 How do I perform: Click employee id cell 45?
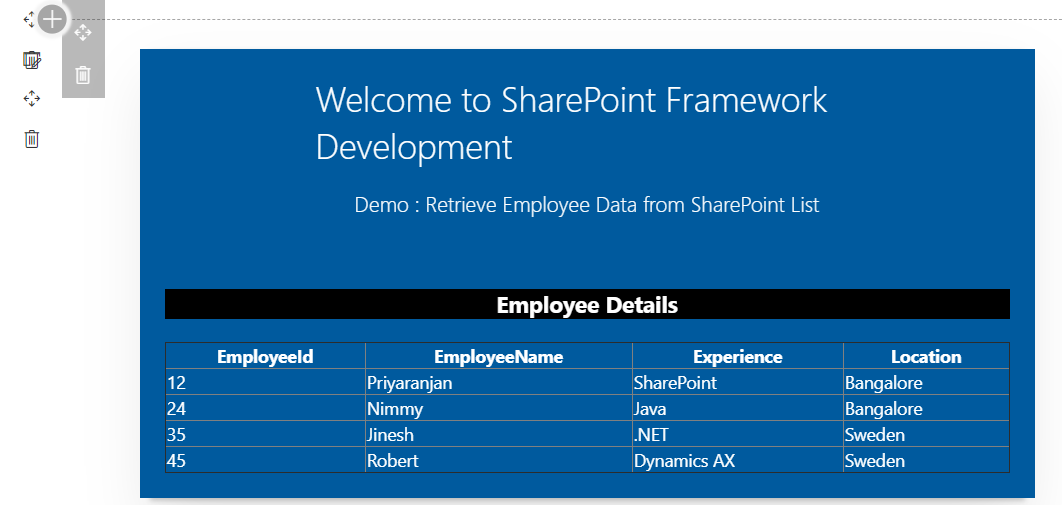click(266, 460)
